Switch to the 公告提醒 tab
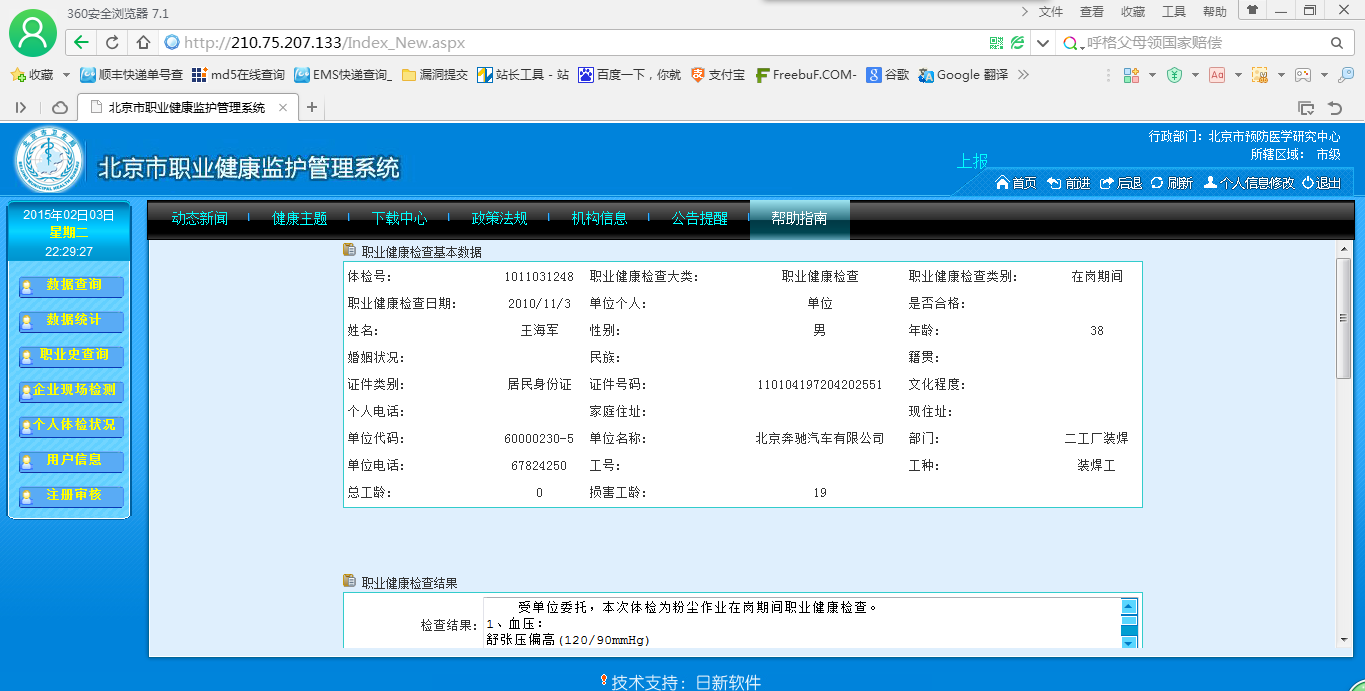 point(700,218)
